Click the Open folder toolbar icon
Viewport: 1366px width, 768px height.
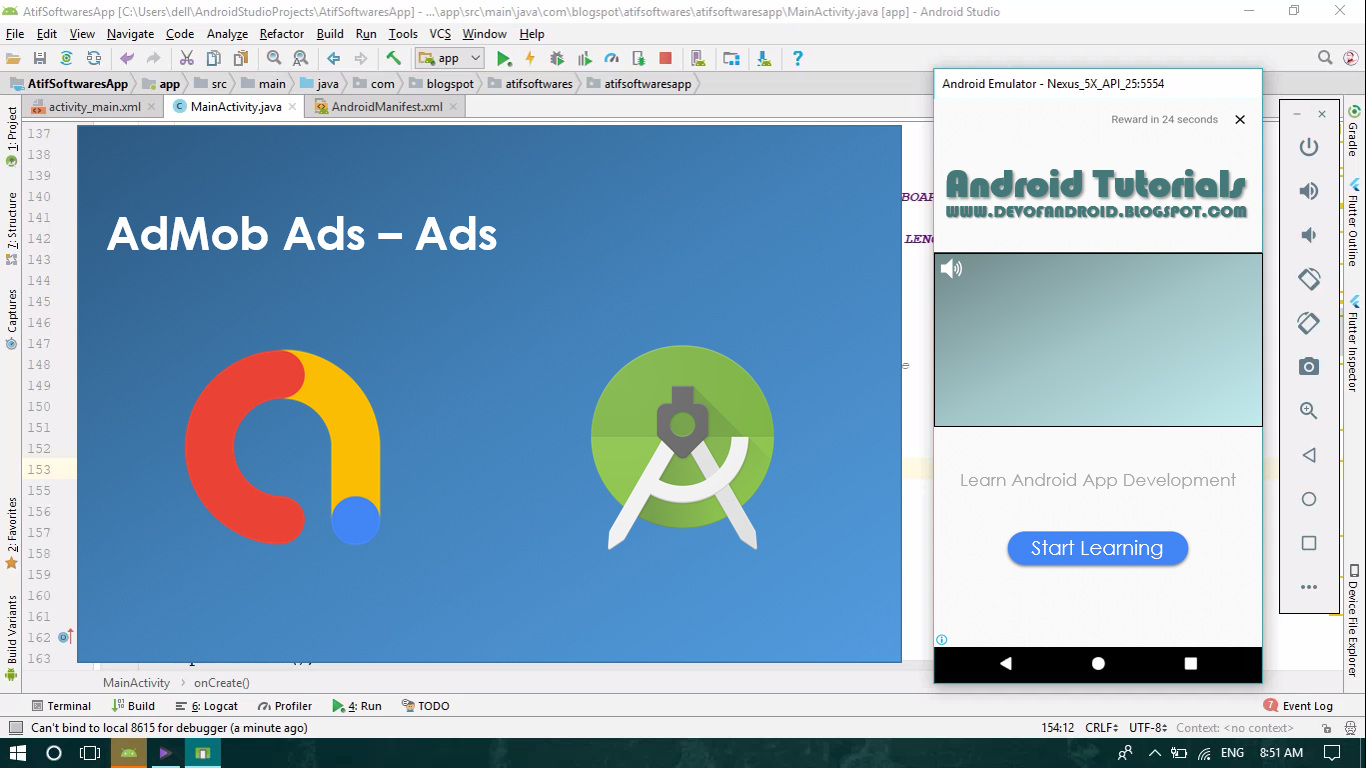click(13, 58)
